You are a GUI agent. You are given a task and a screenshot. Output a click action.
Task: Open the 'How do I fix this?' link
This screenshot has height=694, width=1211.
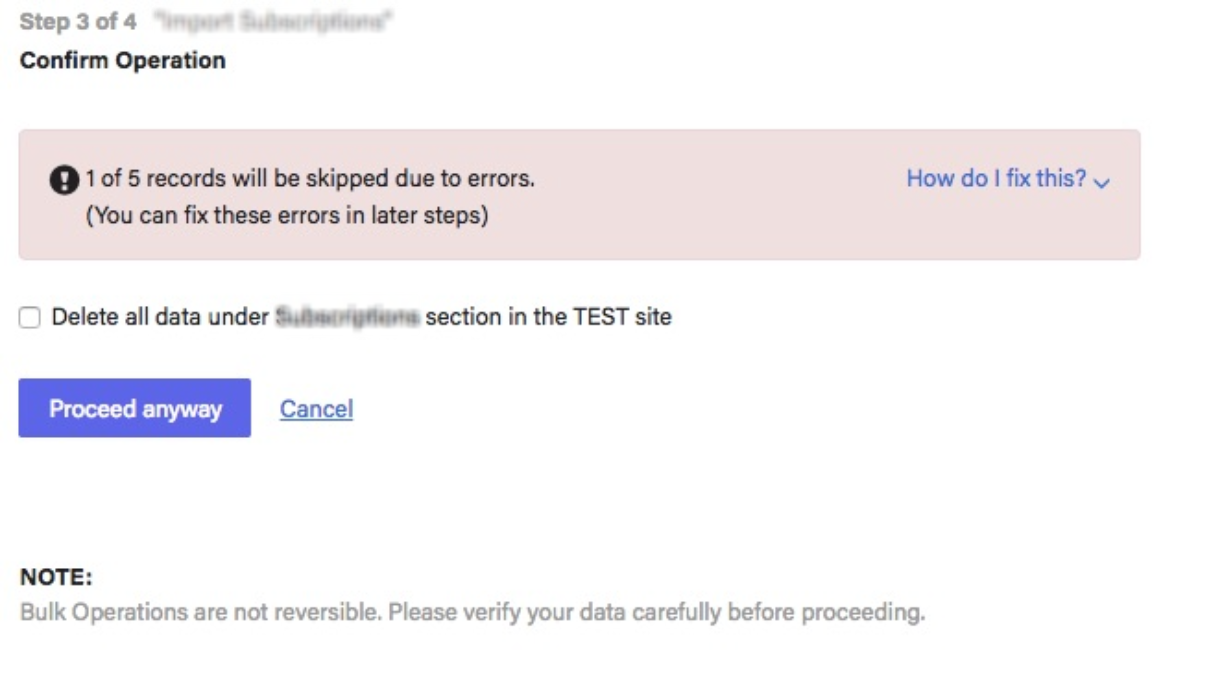(x=995, y=179)
